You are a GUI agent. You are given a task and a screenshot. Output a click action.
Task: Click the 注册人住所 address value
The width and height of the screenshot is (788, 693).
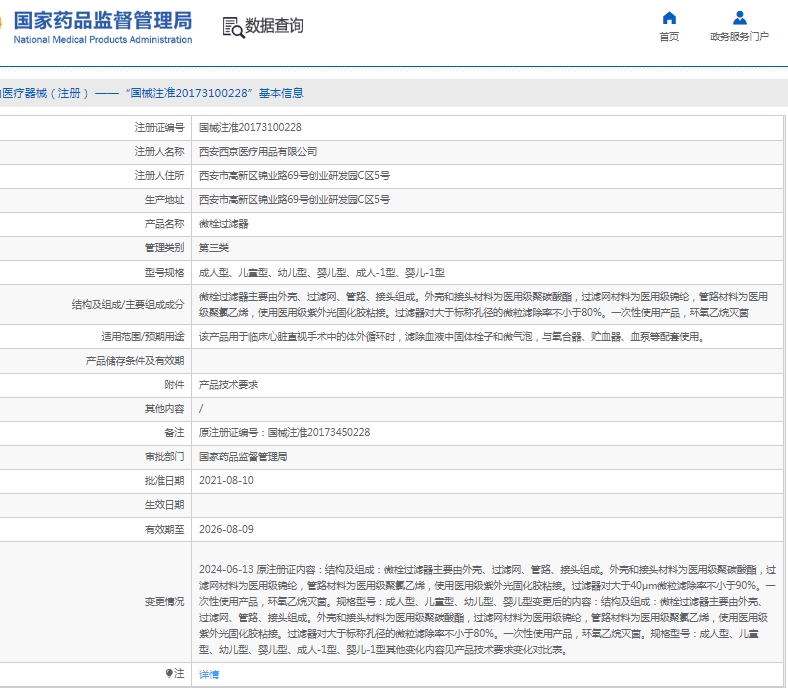tap(294, 176)
